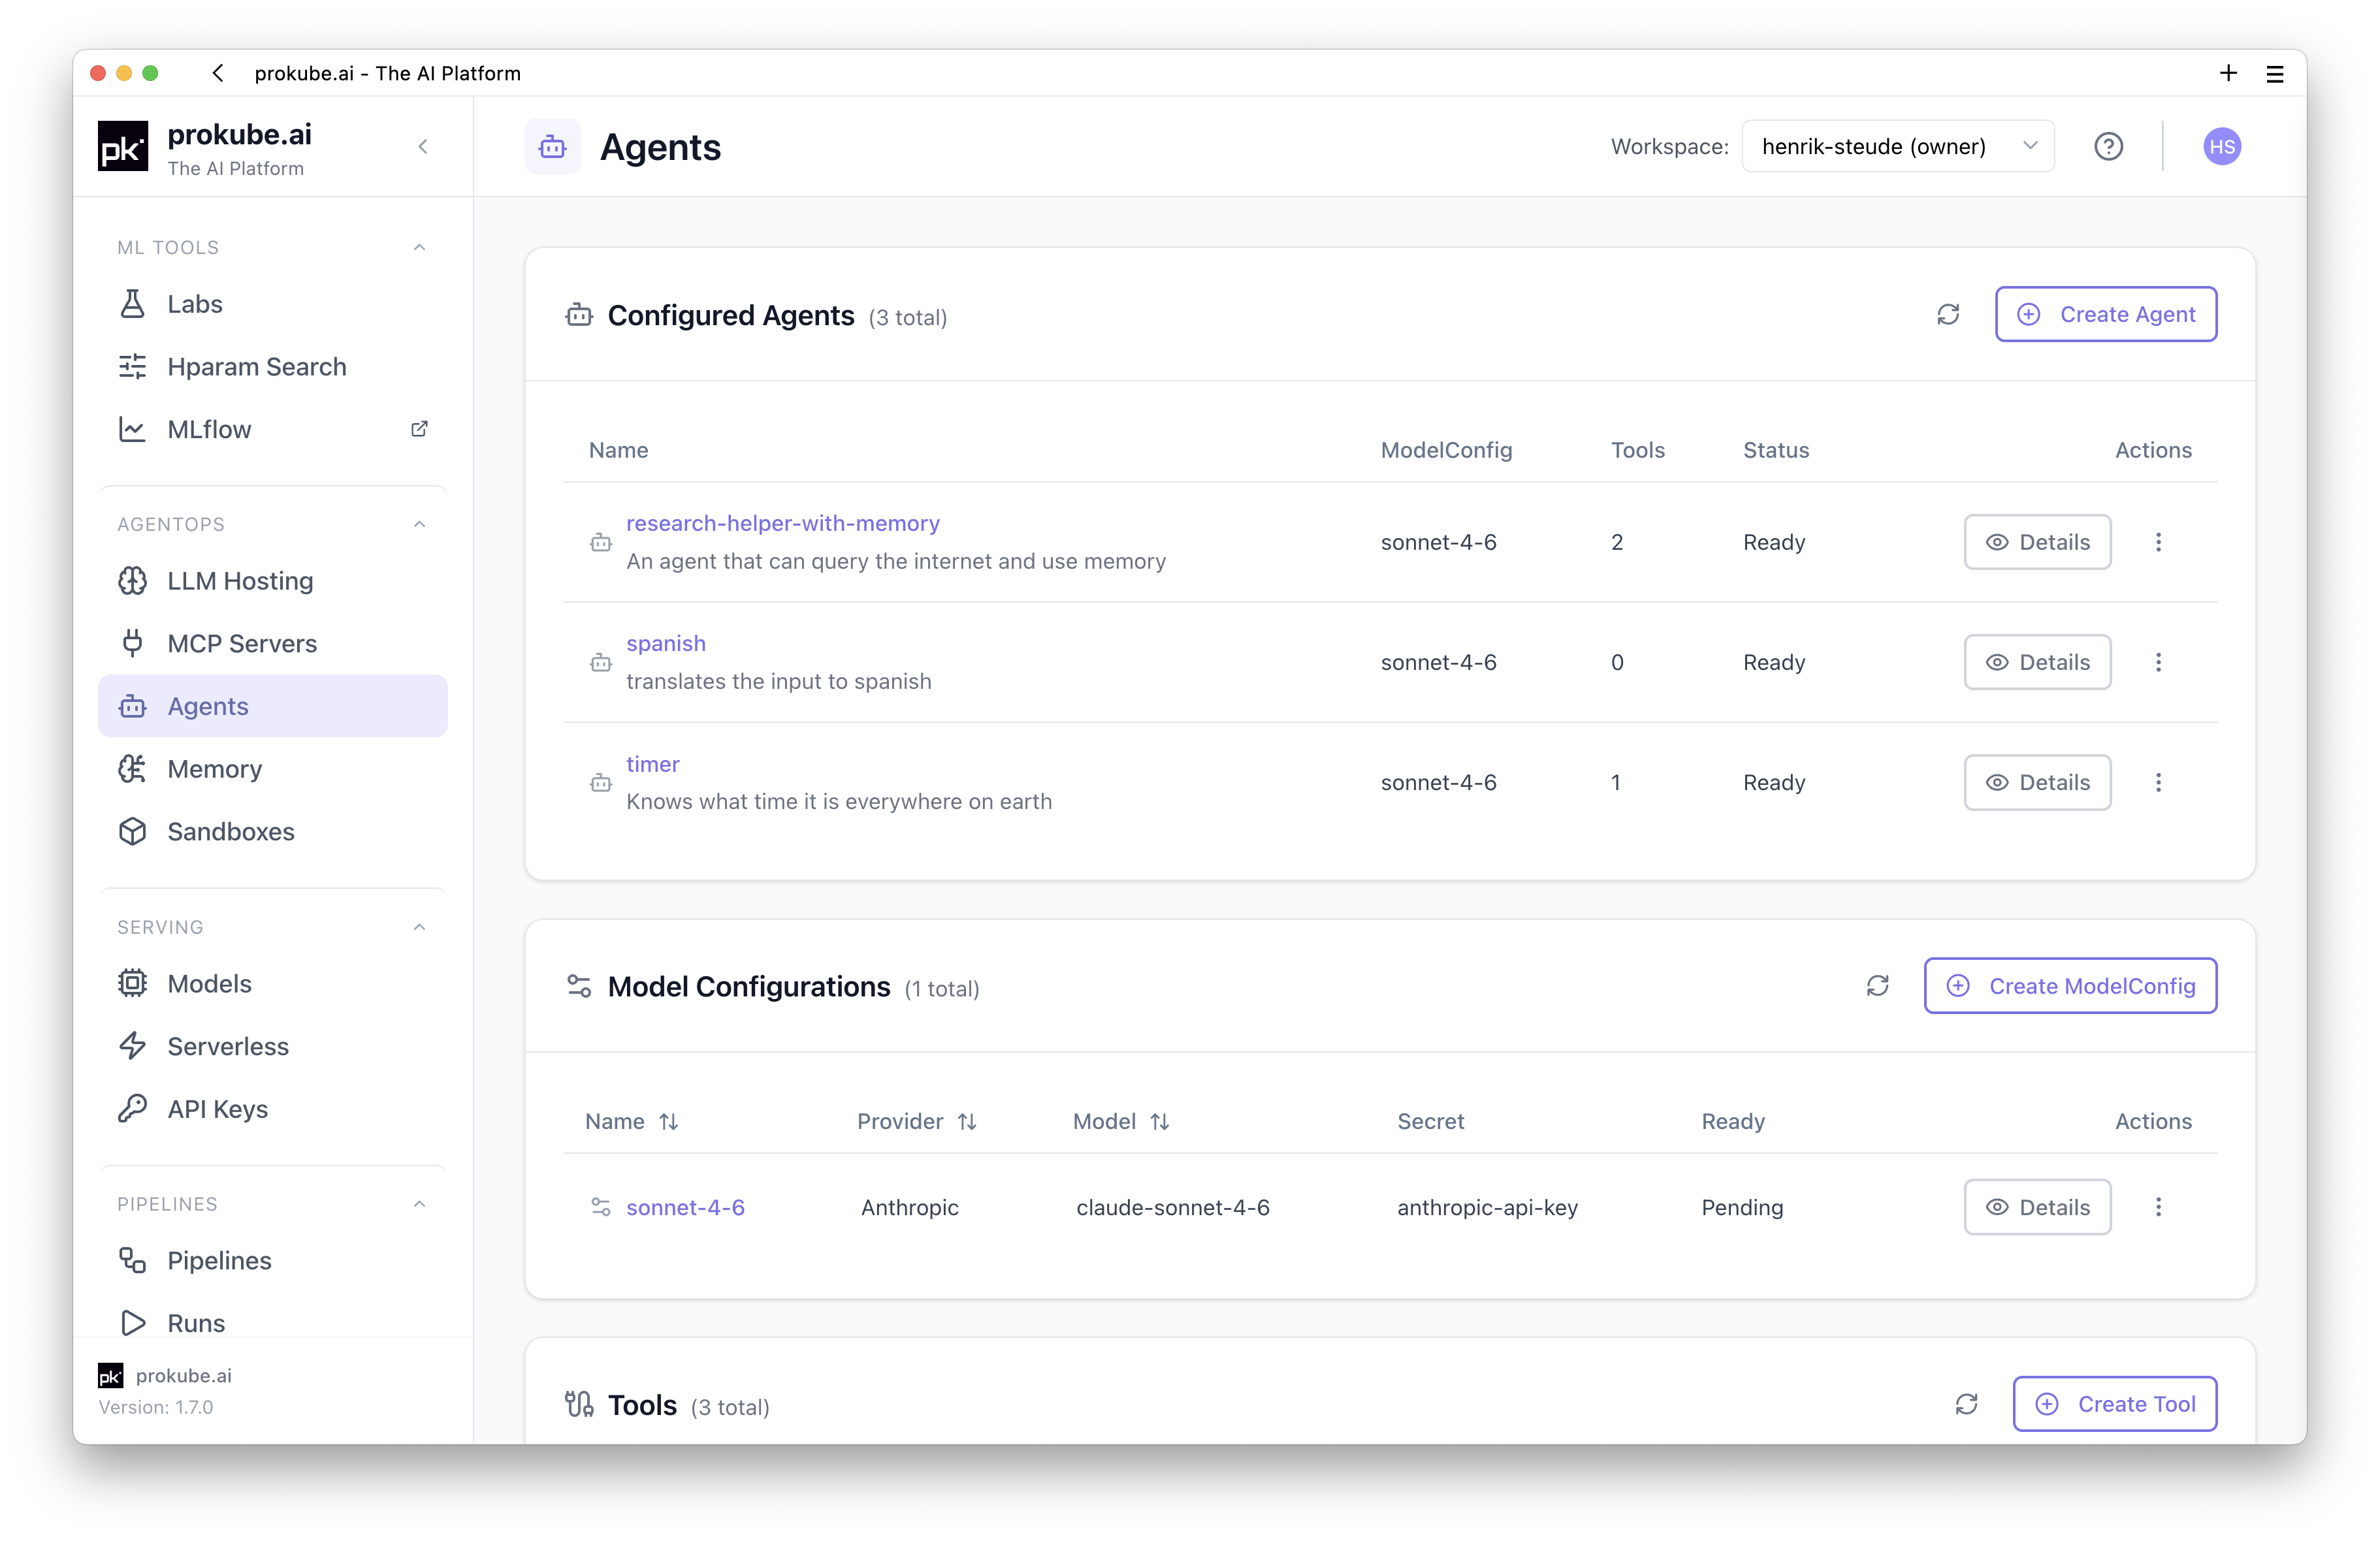Open API Keys in the sidebar
2380x1541 pixels.
coord(272,1109)
